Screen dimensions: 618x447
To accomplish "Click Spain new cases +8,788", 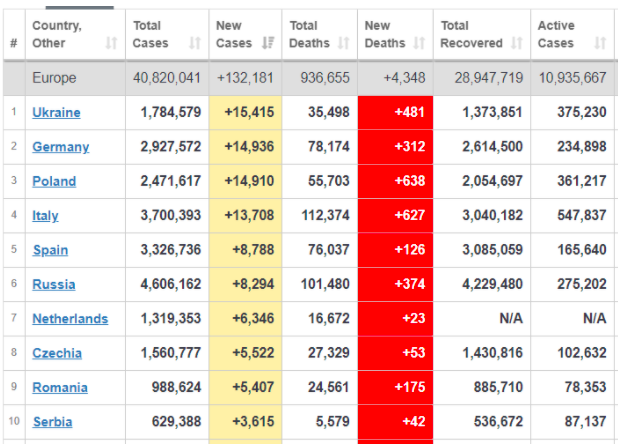I will tap(253, 250).
